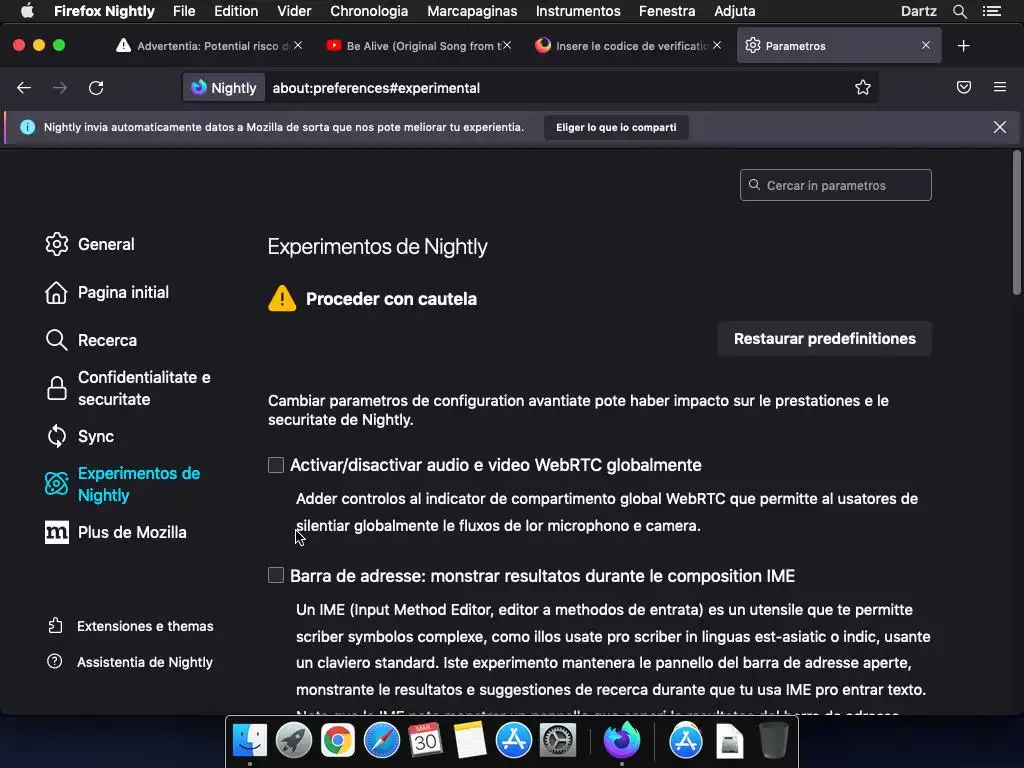
Task: Enable the WebRTC global mute checkbox
Action: (x=276, y=465)
